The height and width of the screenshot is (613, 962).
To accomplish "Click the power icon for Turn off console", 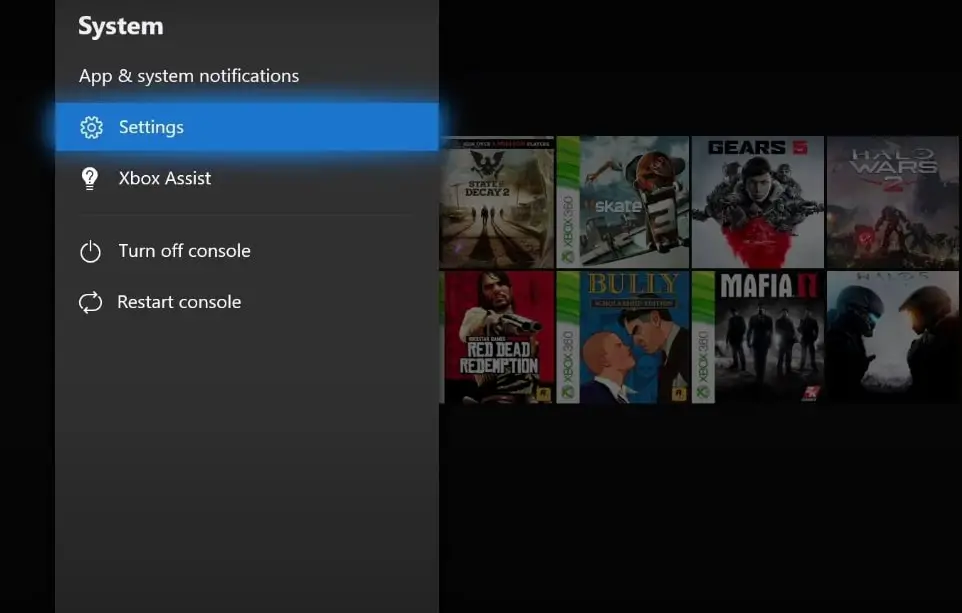I will pyautogui.click(x=90, y=252).
